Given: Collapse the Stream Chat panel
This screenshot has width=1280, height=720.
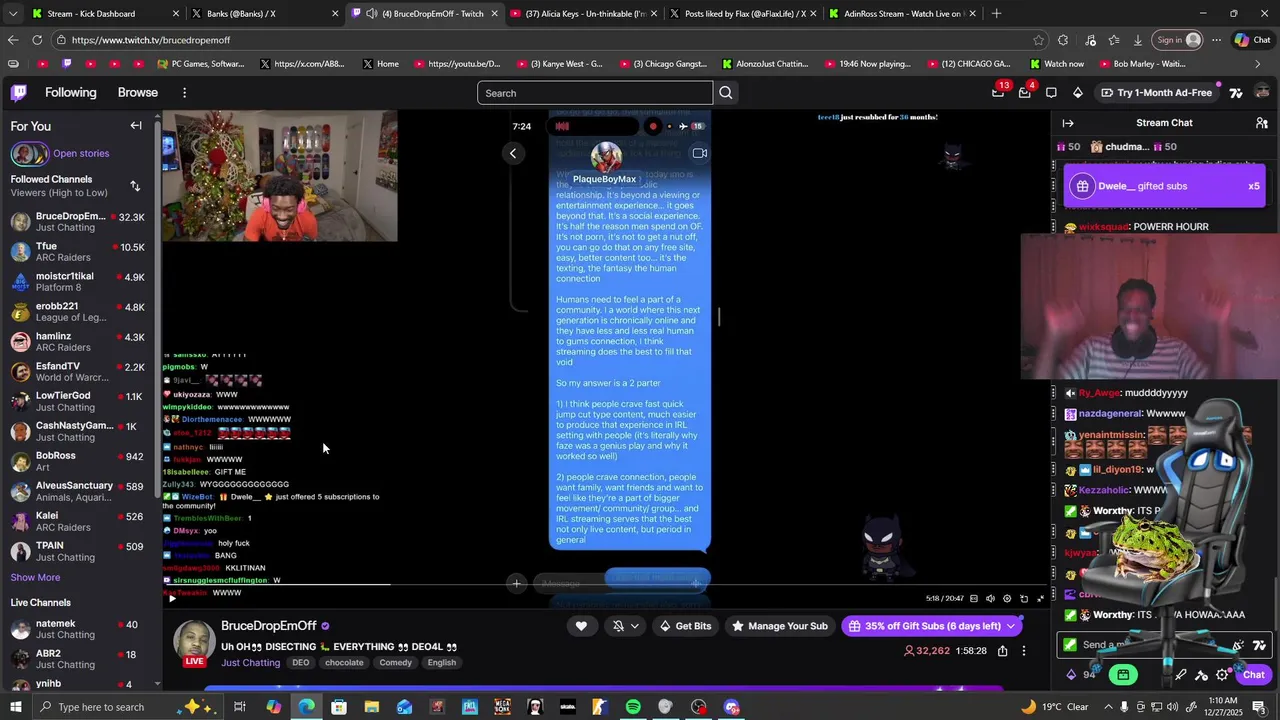Looking at the screenshot, I should pyautogui.click(x=1068, y=123).
